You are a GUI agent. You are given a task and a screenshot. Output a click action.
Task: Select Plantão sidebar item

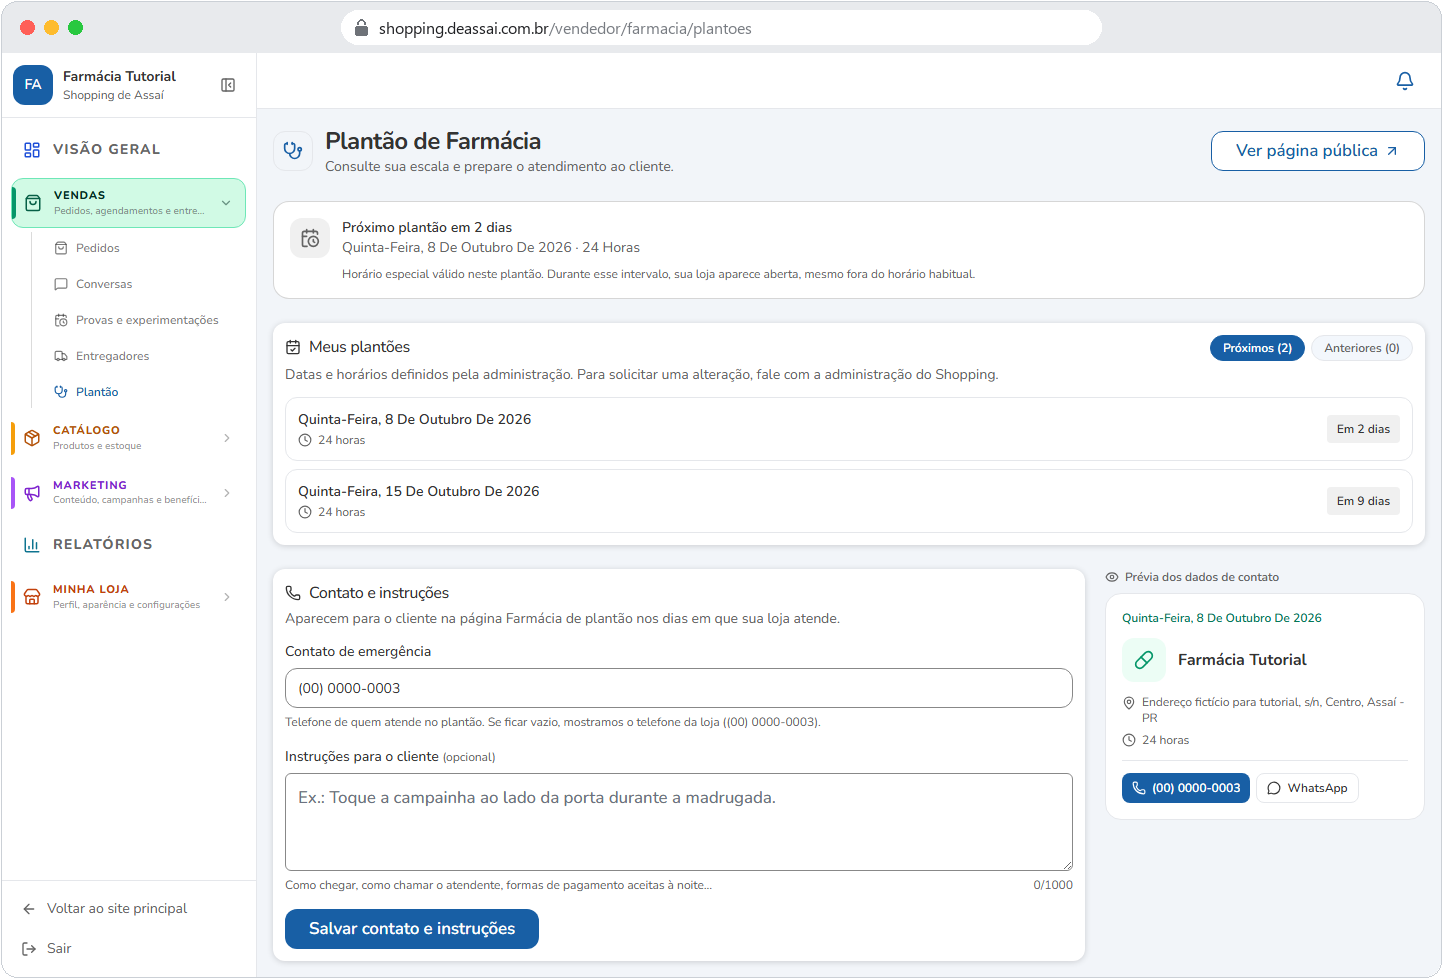click(x=97, y=392)
